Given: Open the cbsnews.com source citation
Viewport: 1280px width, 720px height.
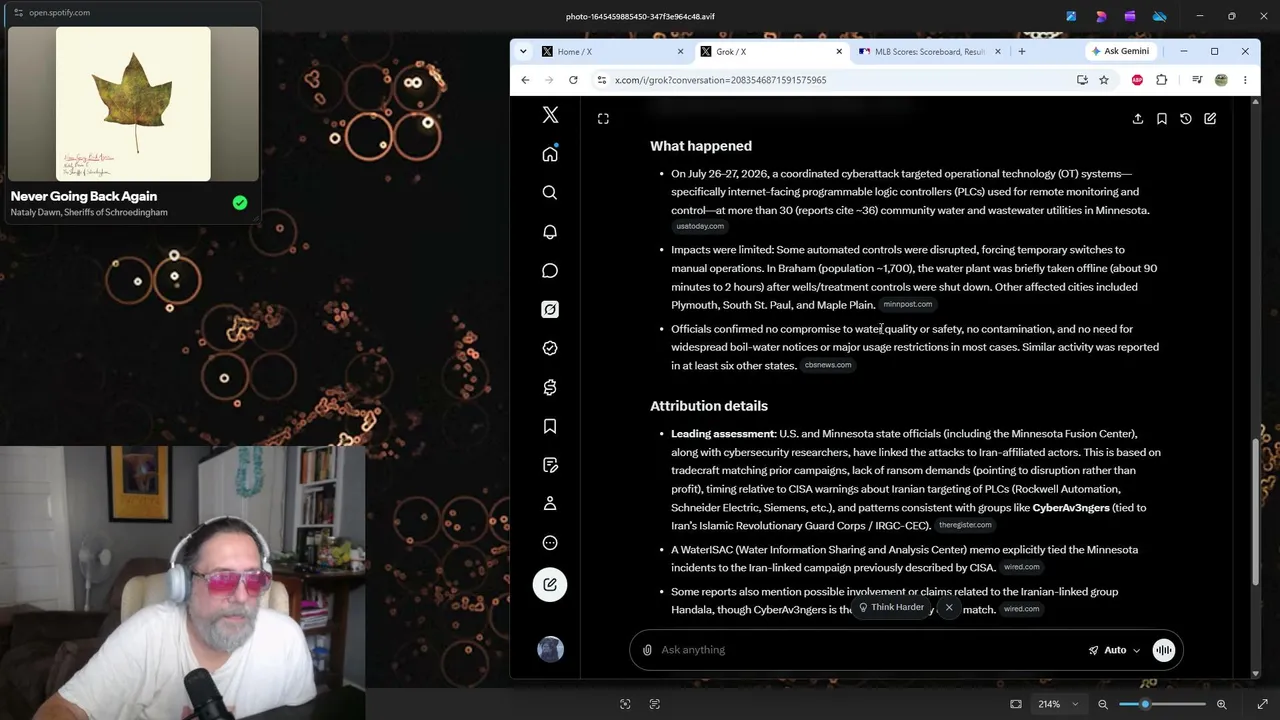Looking at the screenshot, I should pos(828,365).
